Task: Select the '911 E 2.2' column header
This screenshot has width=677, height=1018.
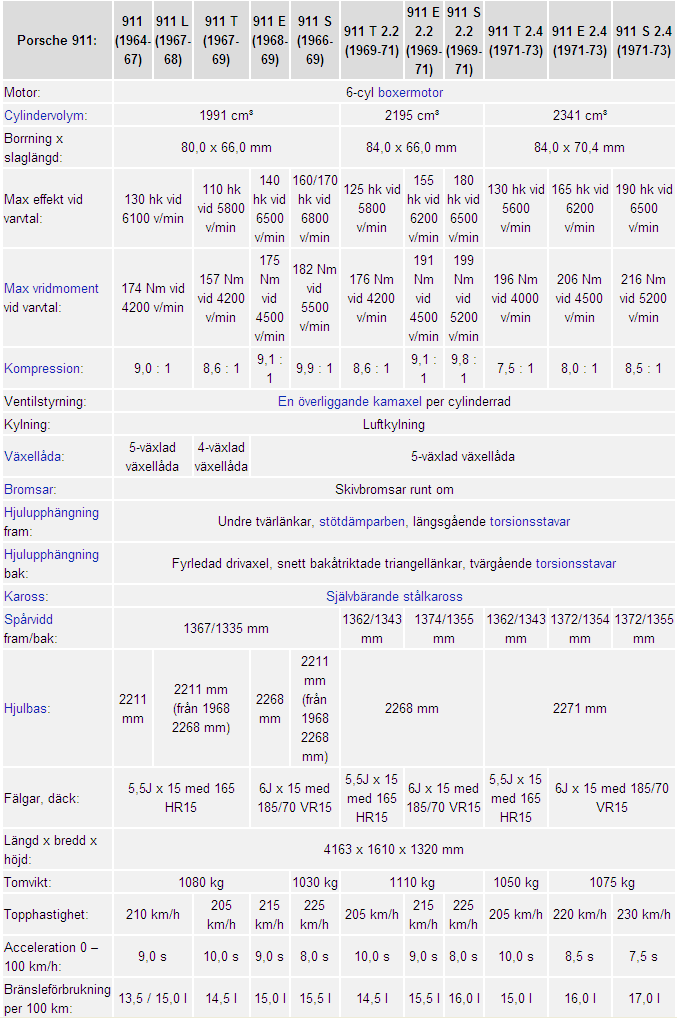Action: tap(423, 40)
